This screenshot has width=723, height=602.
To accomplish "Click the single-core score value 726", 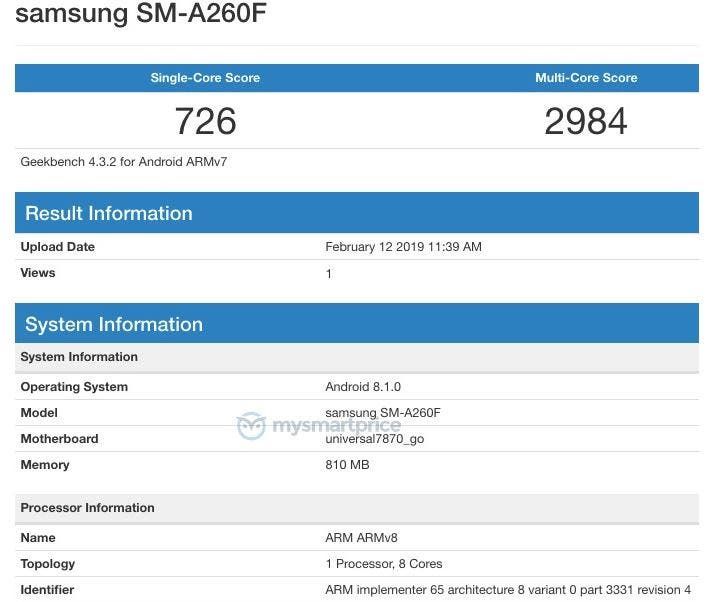I will [x=206, y=121].
